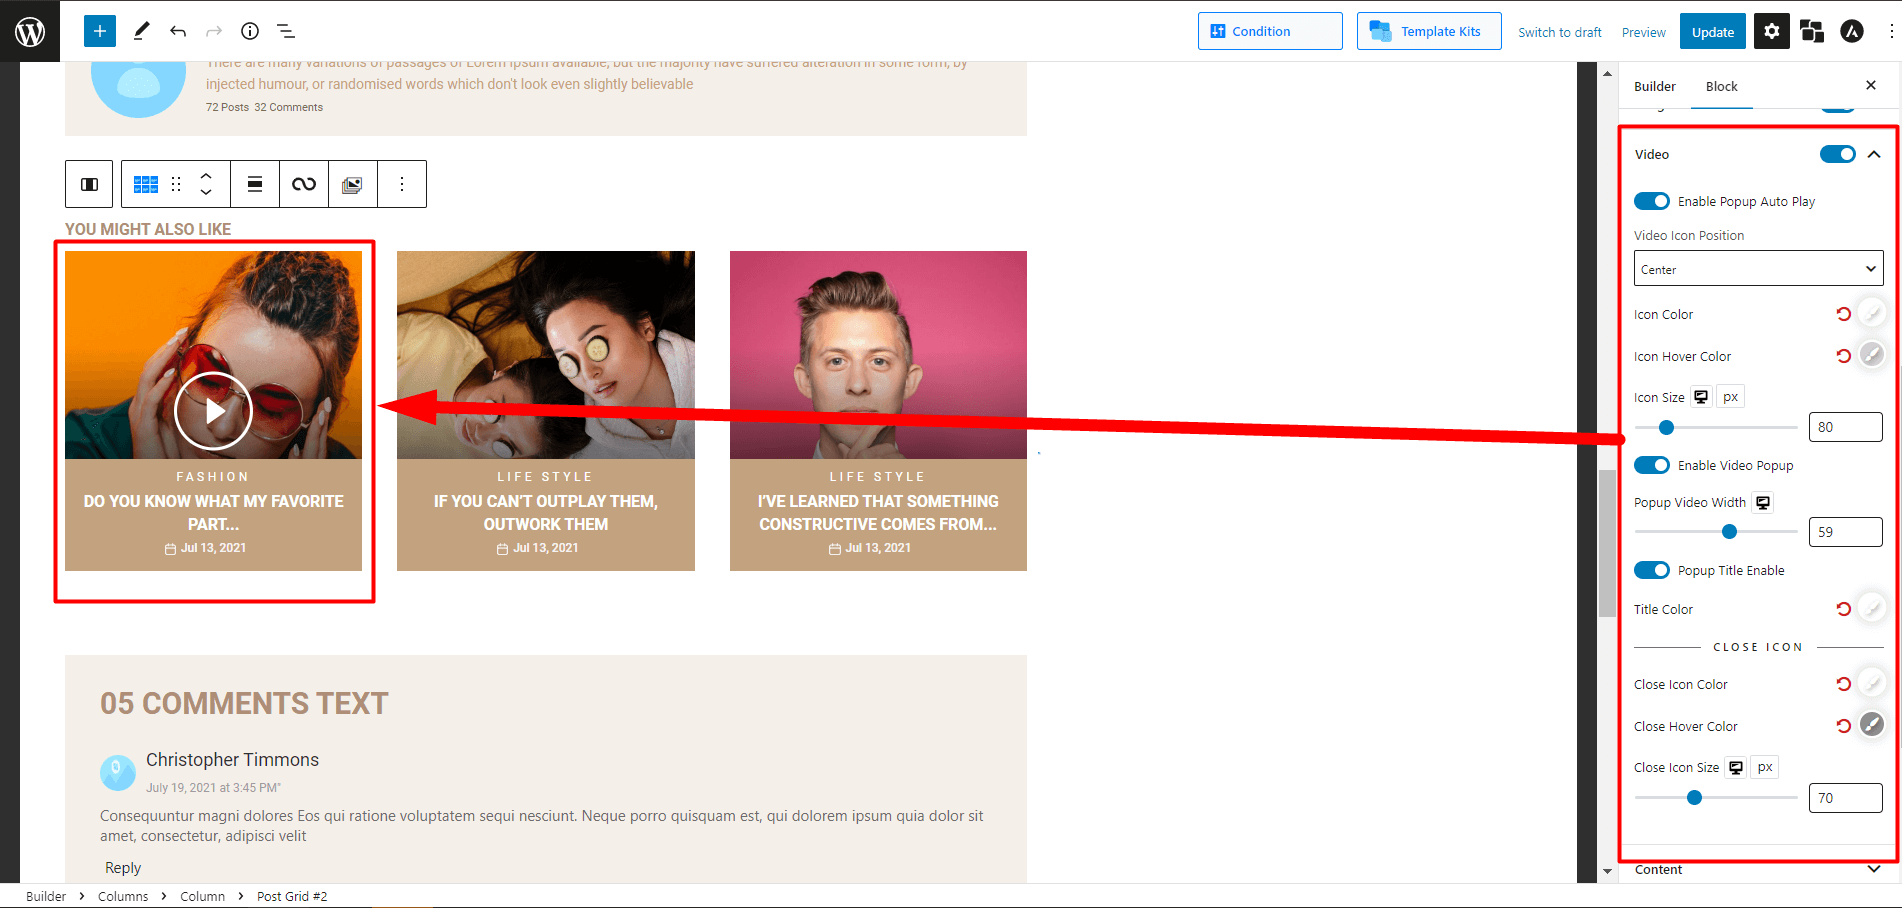Turn off Popup Title Enable
The height and width of the screenshot is (908, 1902).
pos(1652,570)
